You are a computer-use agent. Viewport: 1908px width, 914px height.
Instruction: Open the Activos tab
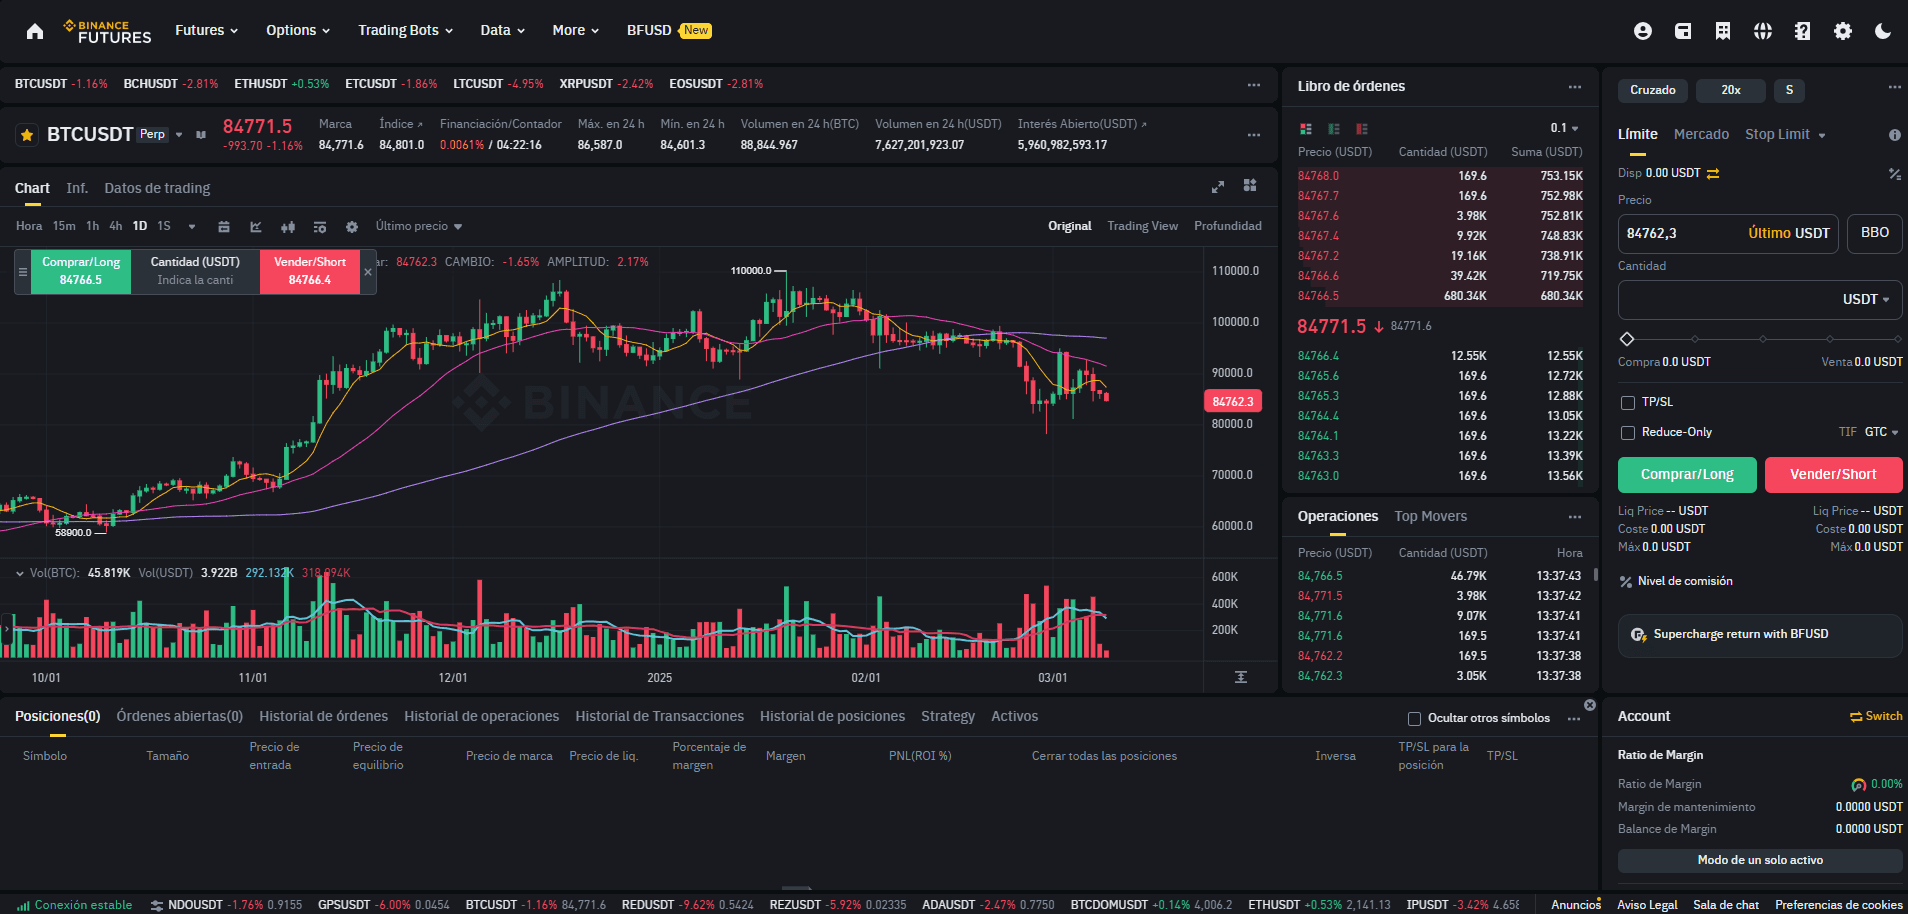click(1014, 716)
